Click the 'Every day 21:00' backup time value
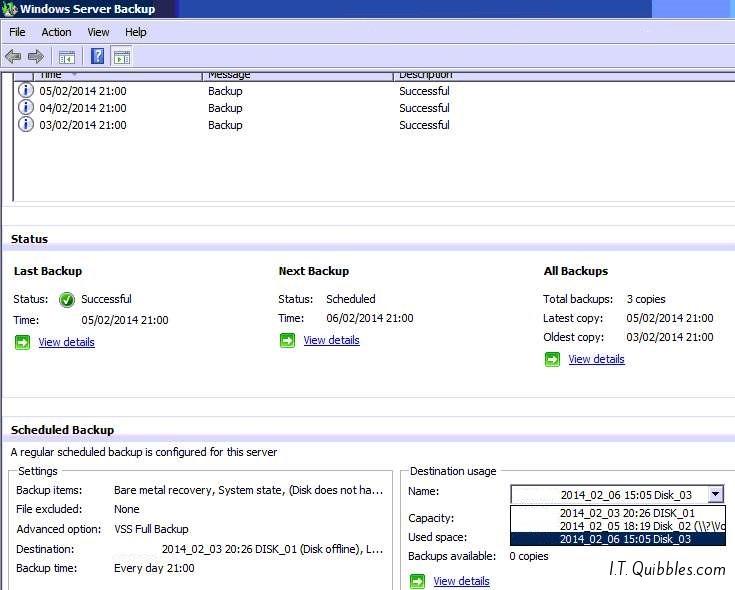Image resolution: width=735 pixels, height=590 pixels. click(154, 568)
